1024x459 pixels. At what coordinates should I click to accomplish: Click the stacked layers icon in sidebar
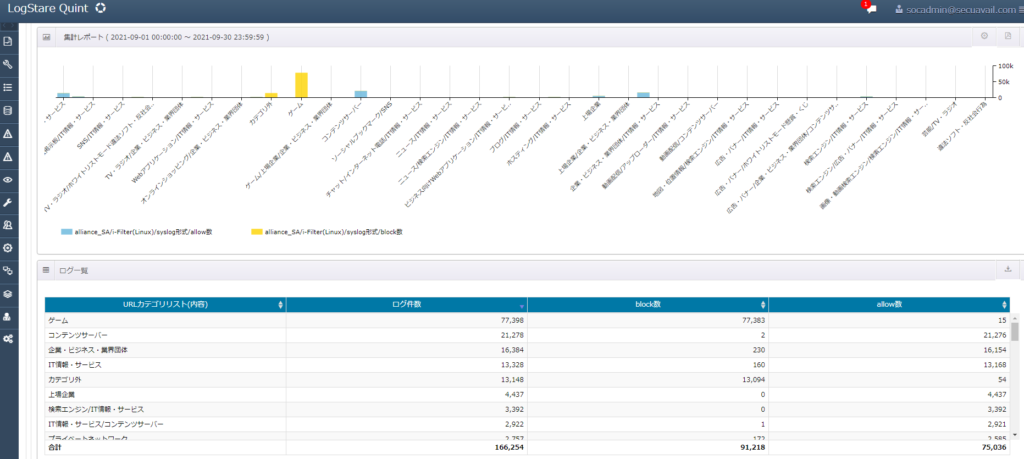click(8, 294)
